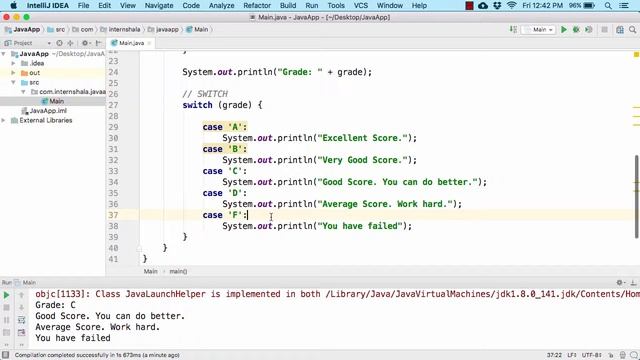Toggle tool window buttons at status bar corner
This screenshot has height=360, width=640.
[5, 355]
